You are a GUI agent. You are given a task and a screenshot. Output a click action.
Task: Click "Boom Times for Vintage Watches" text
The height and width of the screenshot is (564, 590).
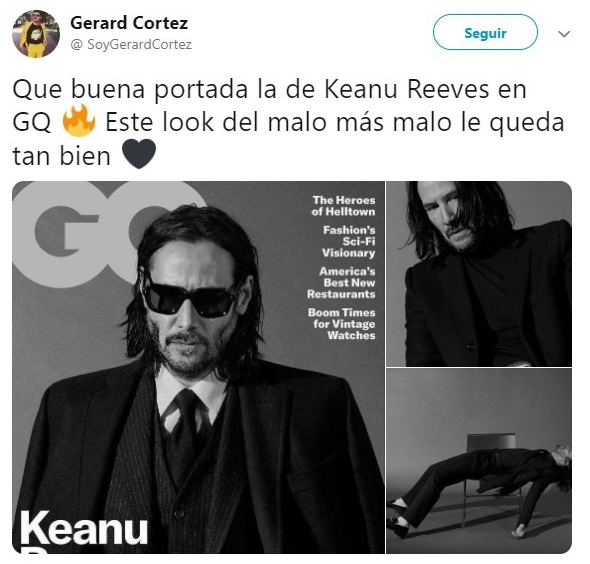[x=341, y=324]
